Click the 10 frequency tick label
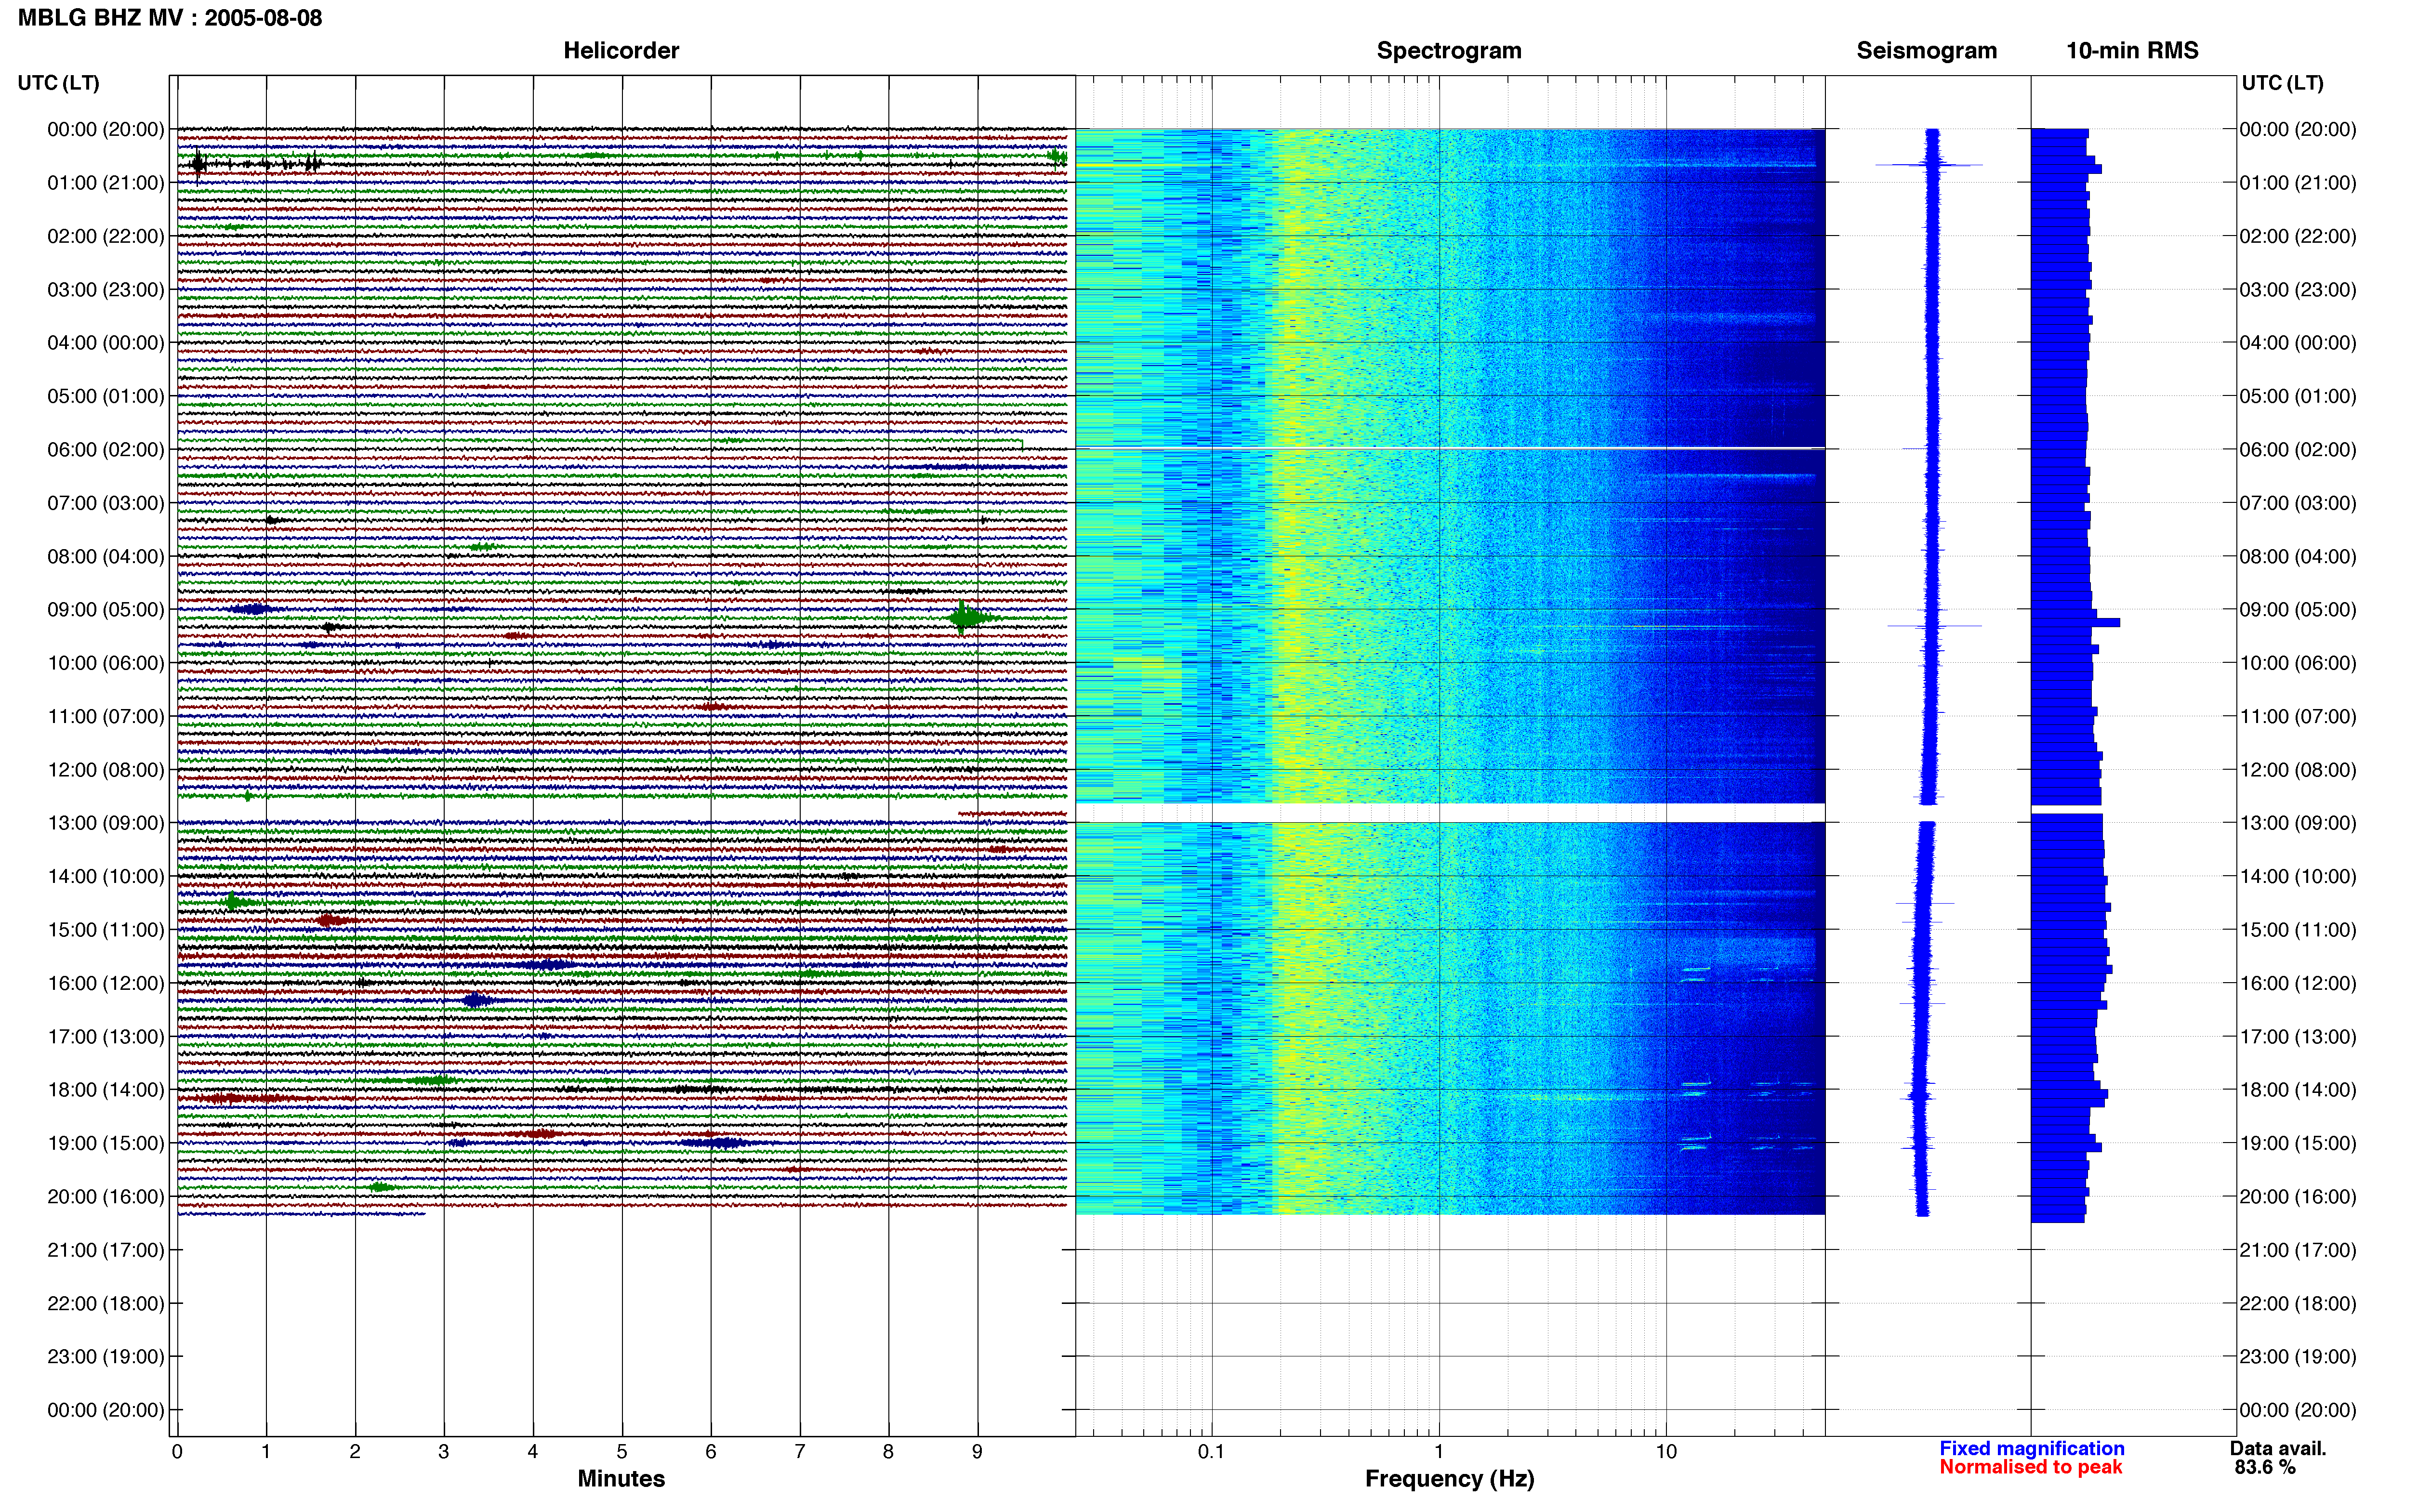The height and width of the screenshot is (1512, 2418). point(1666,1452)
